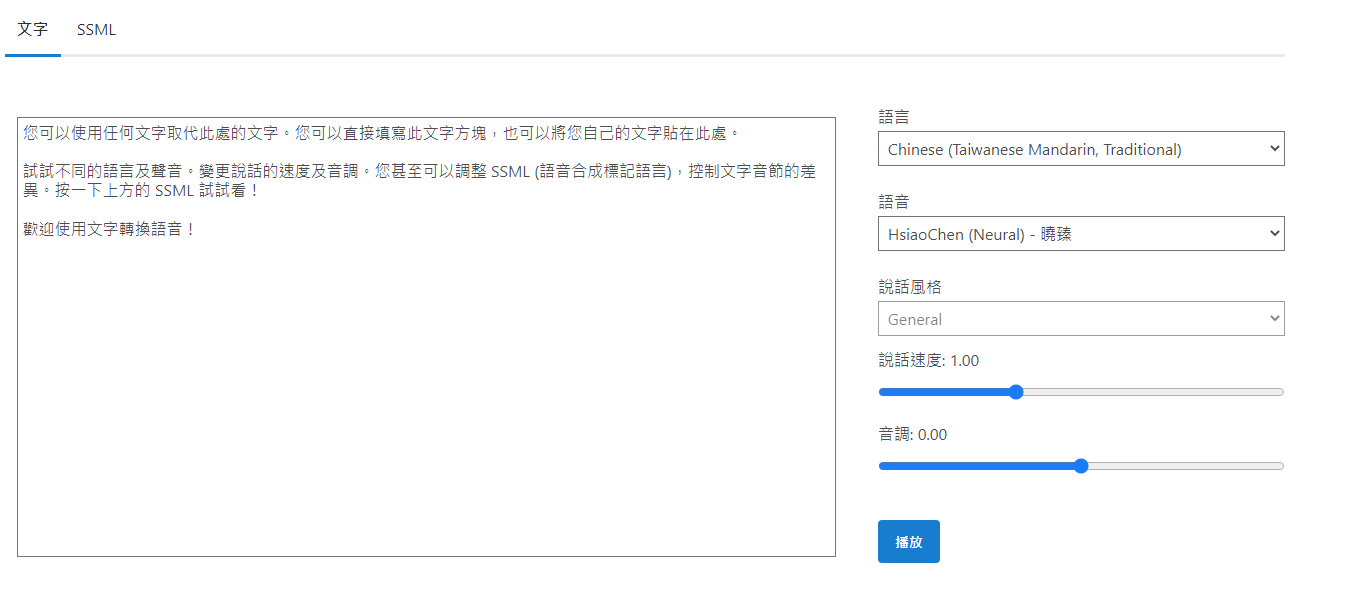Open the 語言 language dropdown
The width and height of the screenshot is (1350, 594).
tap(1080, 149)
